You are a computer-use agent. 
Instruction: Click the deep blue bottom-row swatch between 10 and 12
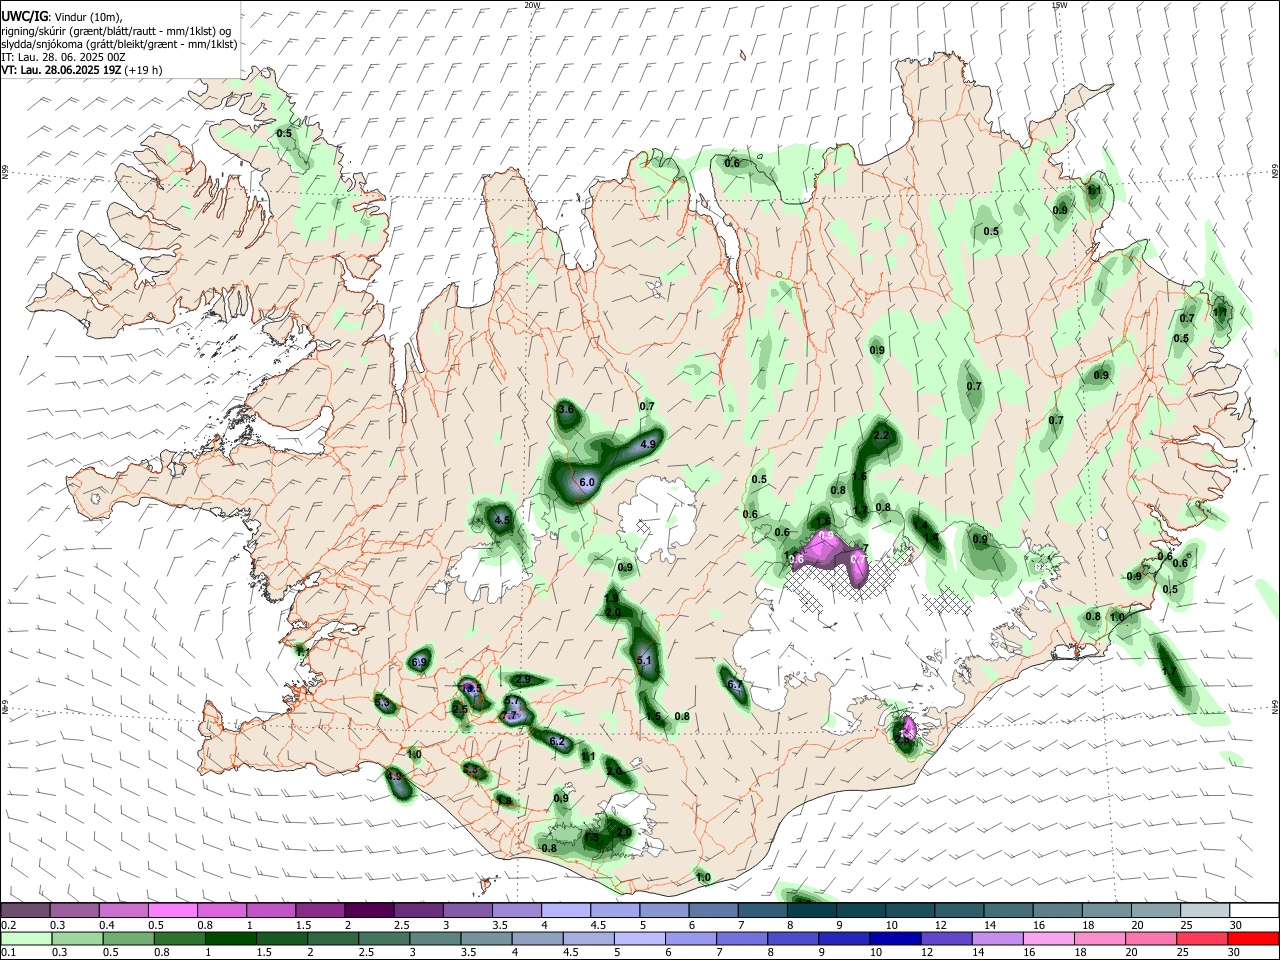click(x=895, y=938)
